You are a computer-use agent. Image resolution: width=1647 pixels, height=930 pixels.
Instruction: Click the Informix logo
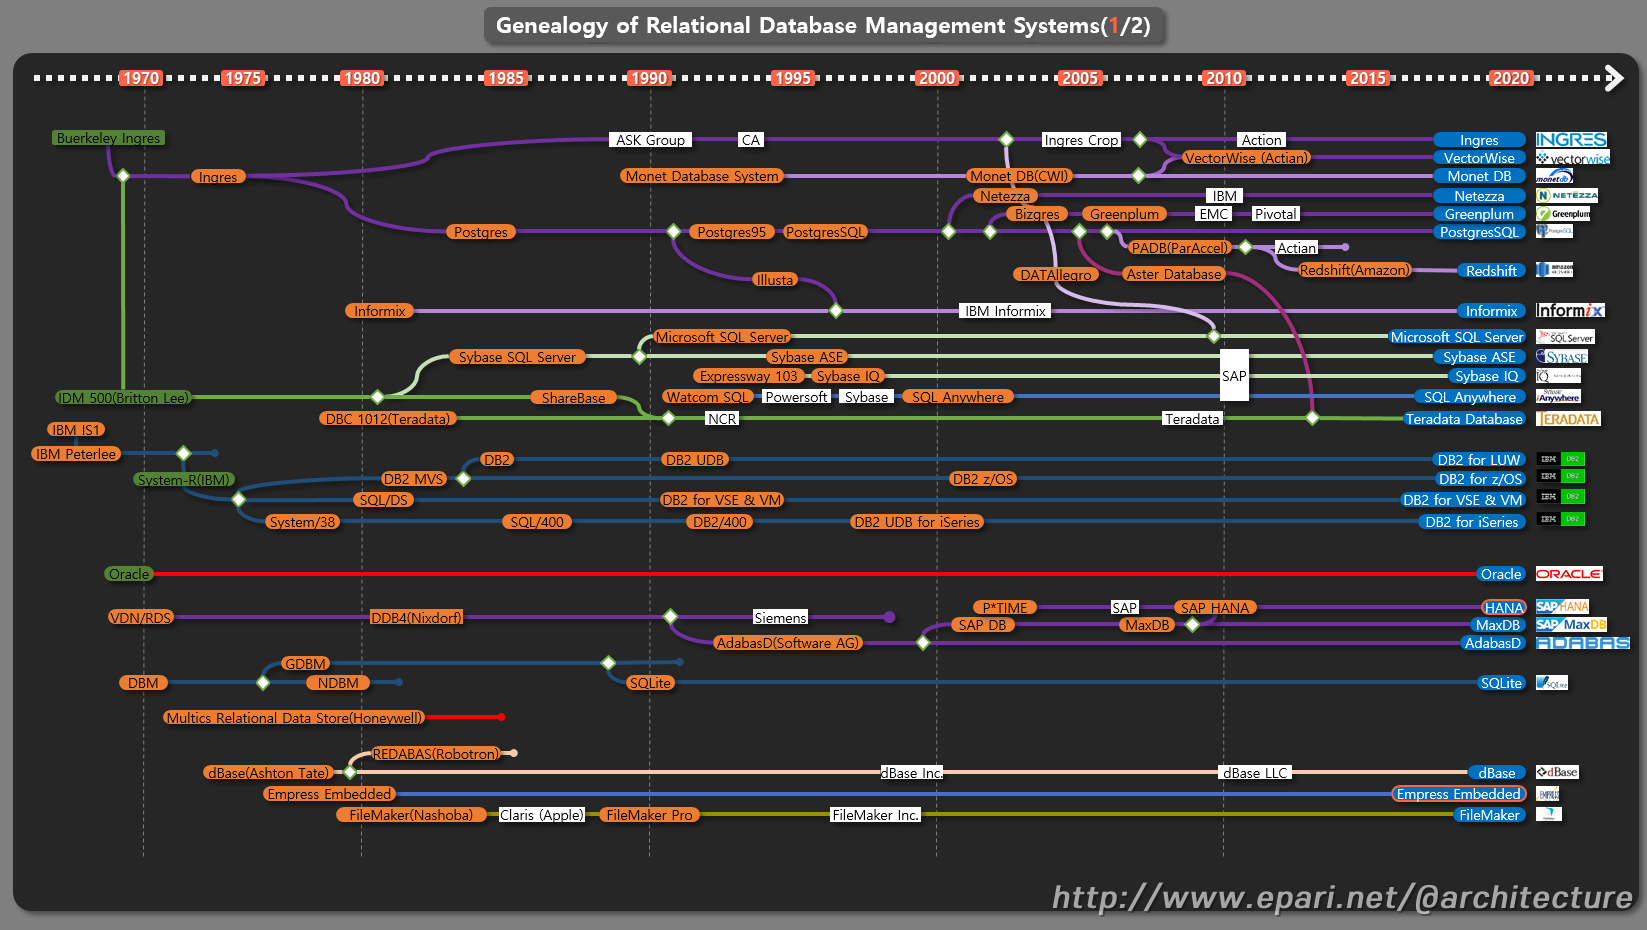tap(1570, 311)
